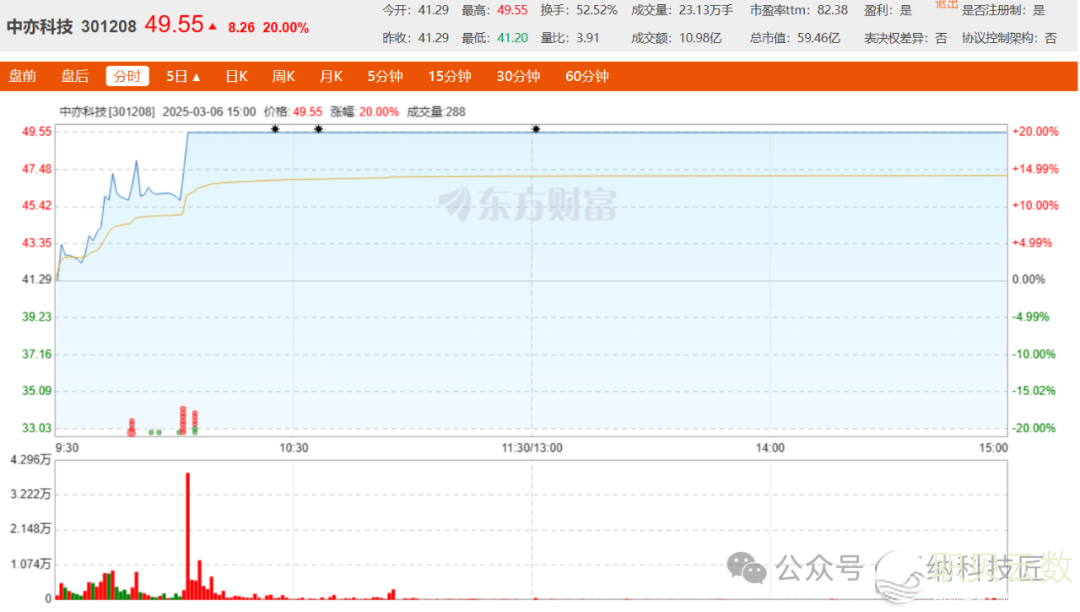Viewport: 1080px width, 612px height.
Task: Click the 11:30/13:00 time axis label
Action: 532,448
